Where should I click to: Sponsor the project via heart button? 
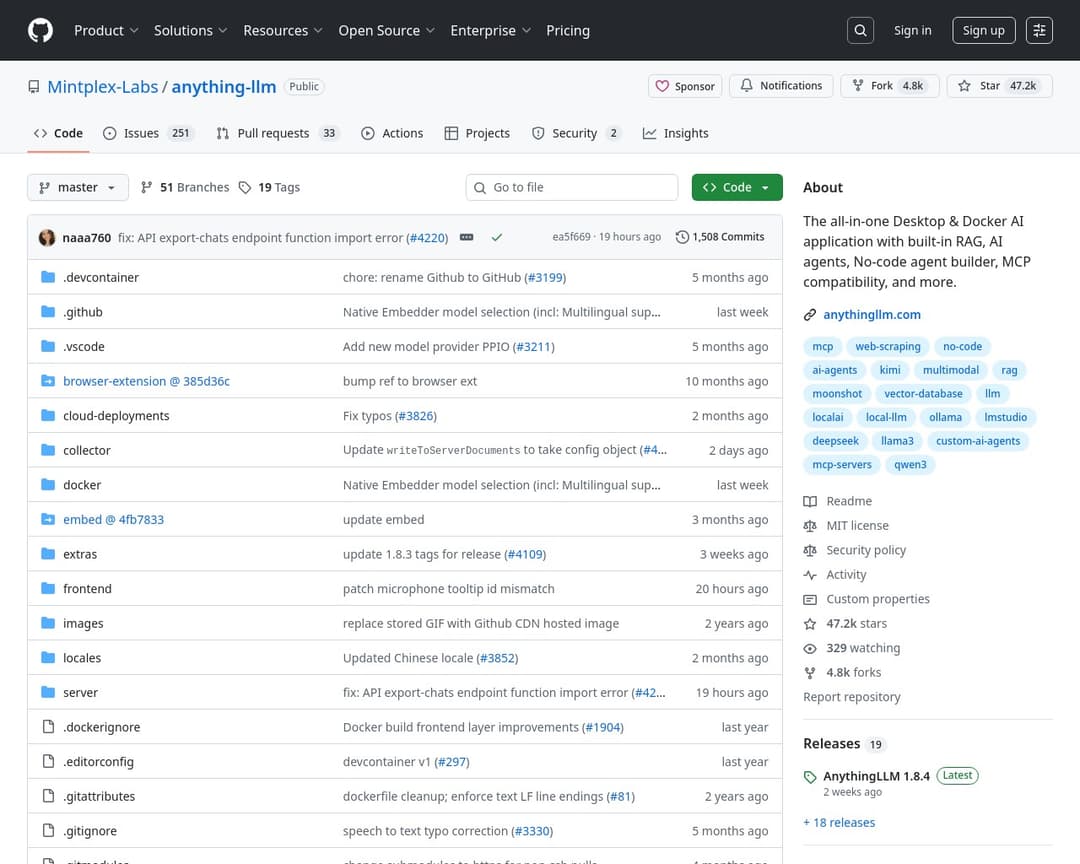pyautogui.click(x=685, y=86)
